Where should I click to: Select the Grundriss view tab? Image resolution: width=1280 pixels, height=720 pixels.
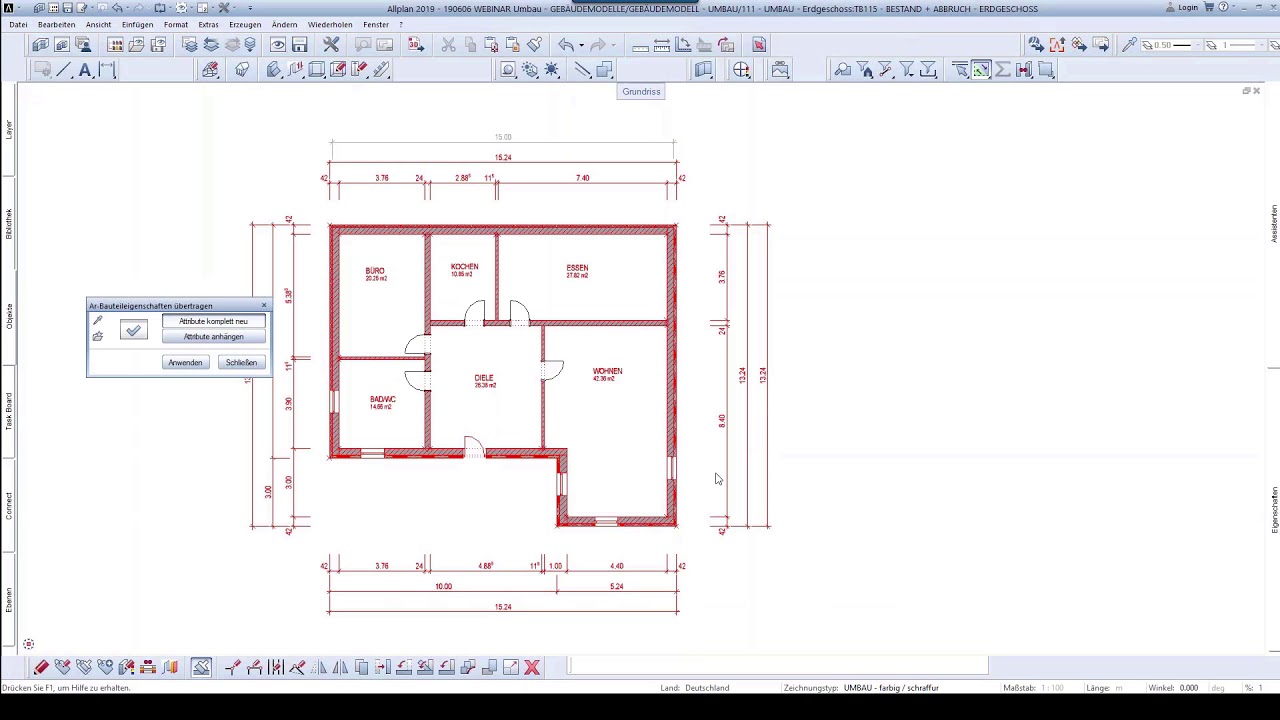(x=641, y=91)
